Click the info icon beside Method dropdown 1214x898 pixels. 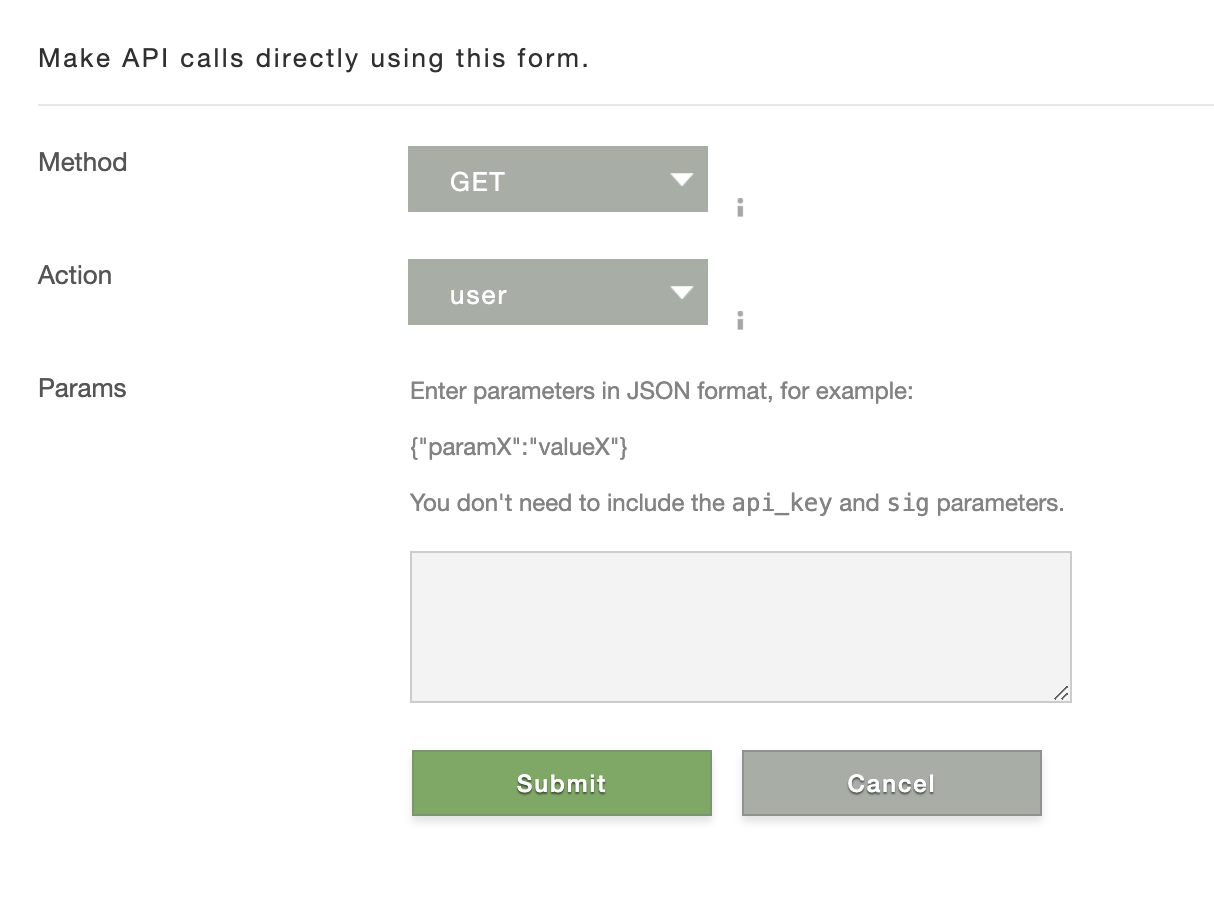pyautogui.click(x=740, y=207)
